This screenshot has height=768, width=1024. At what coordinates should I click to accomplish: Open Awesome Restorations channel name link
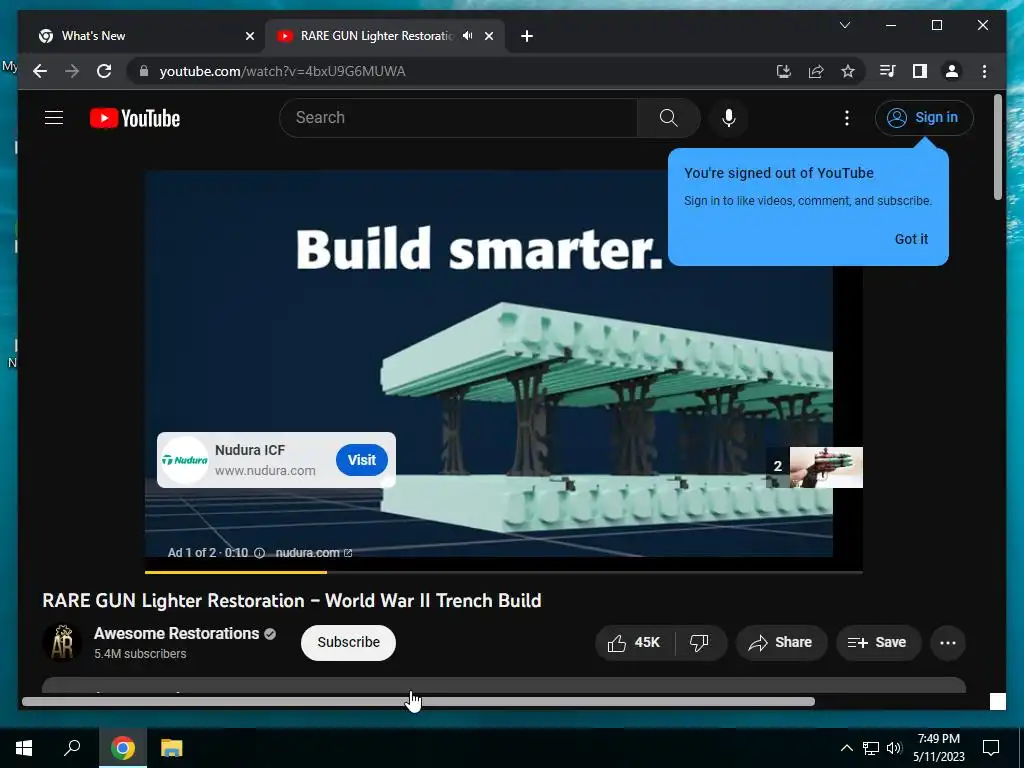pyautogui.click(x=176, y=633)
